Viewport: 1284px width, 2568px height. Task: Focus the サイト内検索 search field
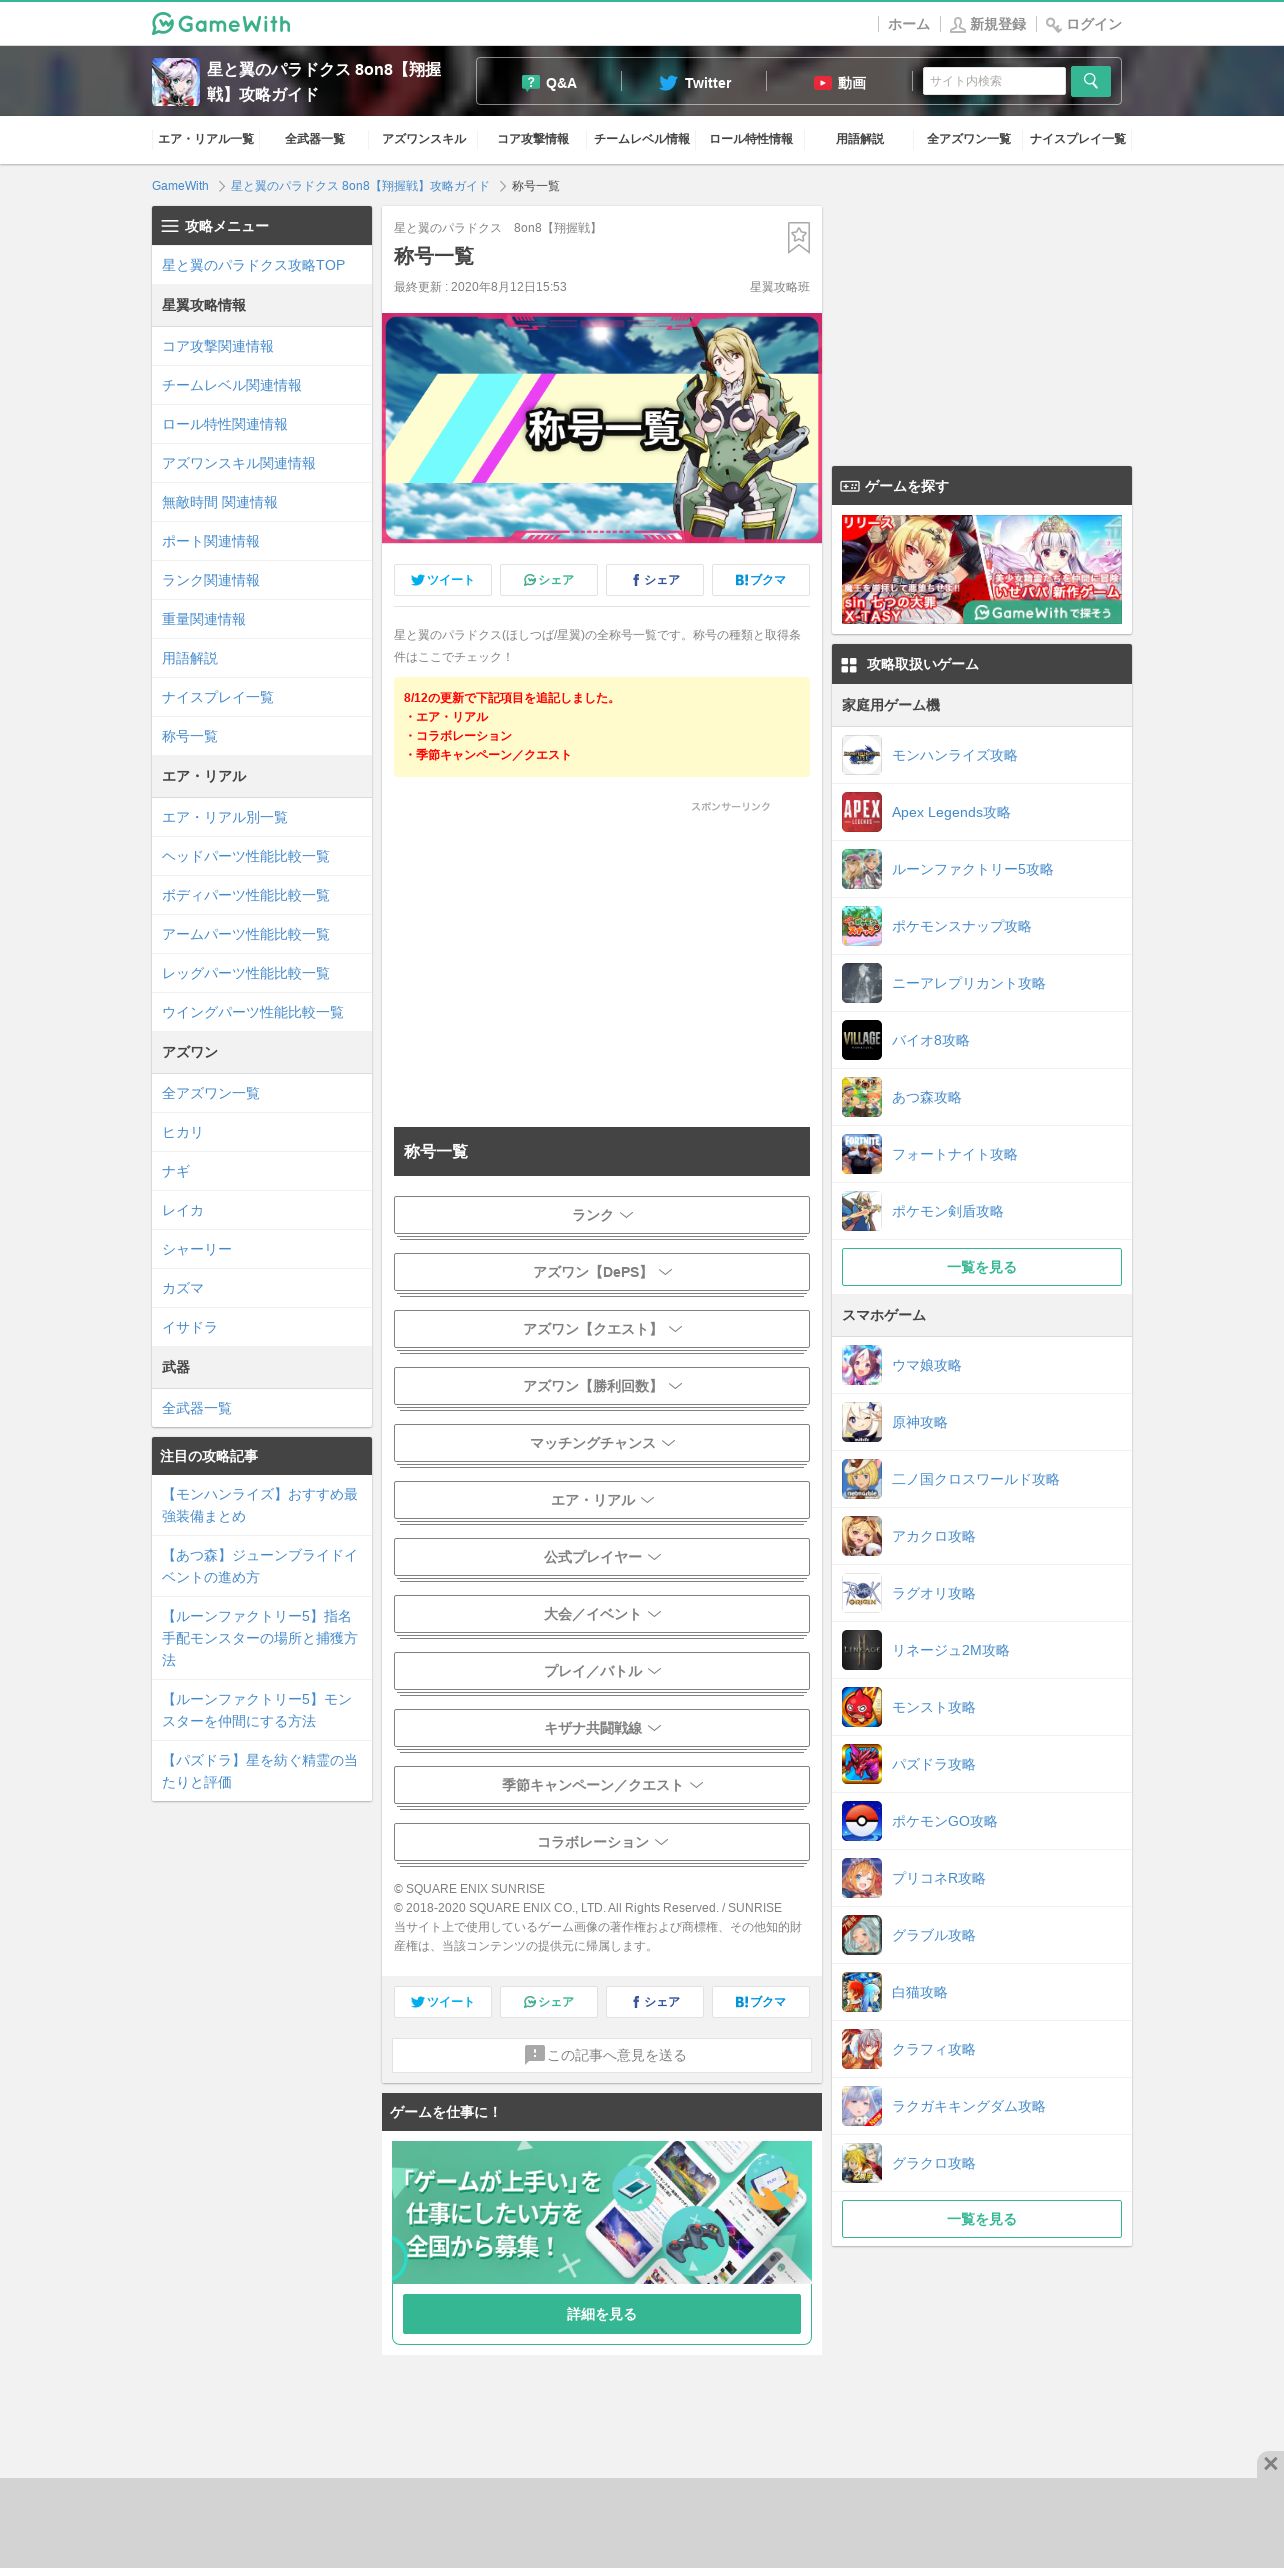[x=994, y=81]
